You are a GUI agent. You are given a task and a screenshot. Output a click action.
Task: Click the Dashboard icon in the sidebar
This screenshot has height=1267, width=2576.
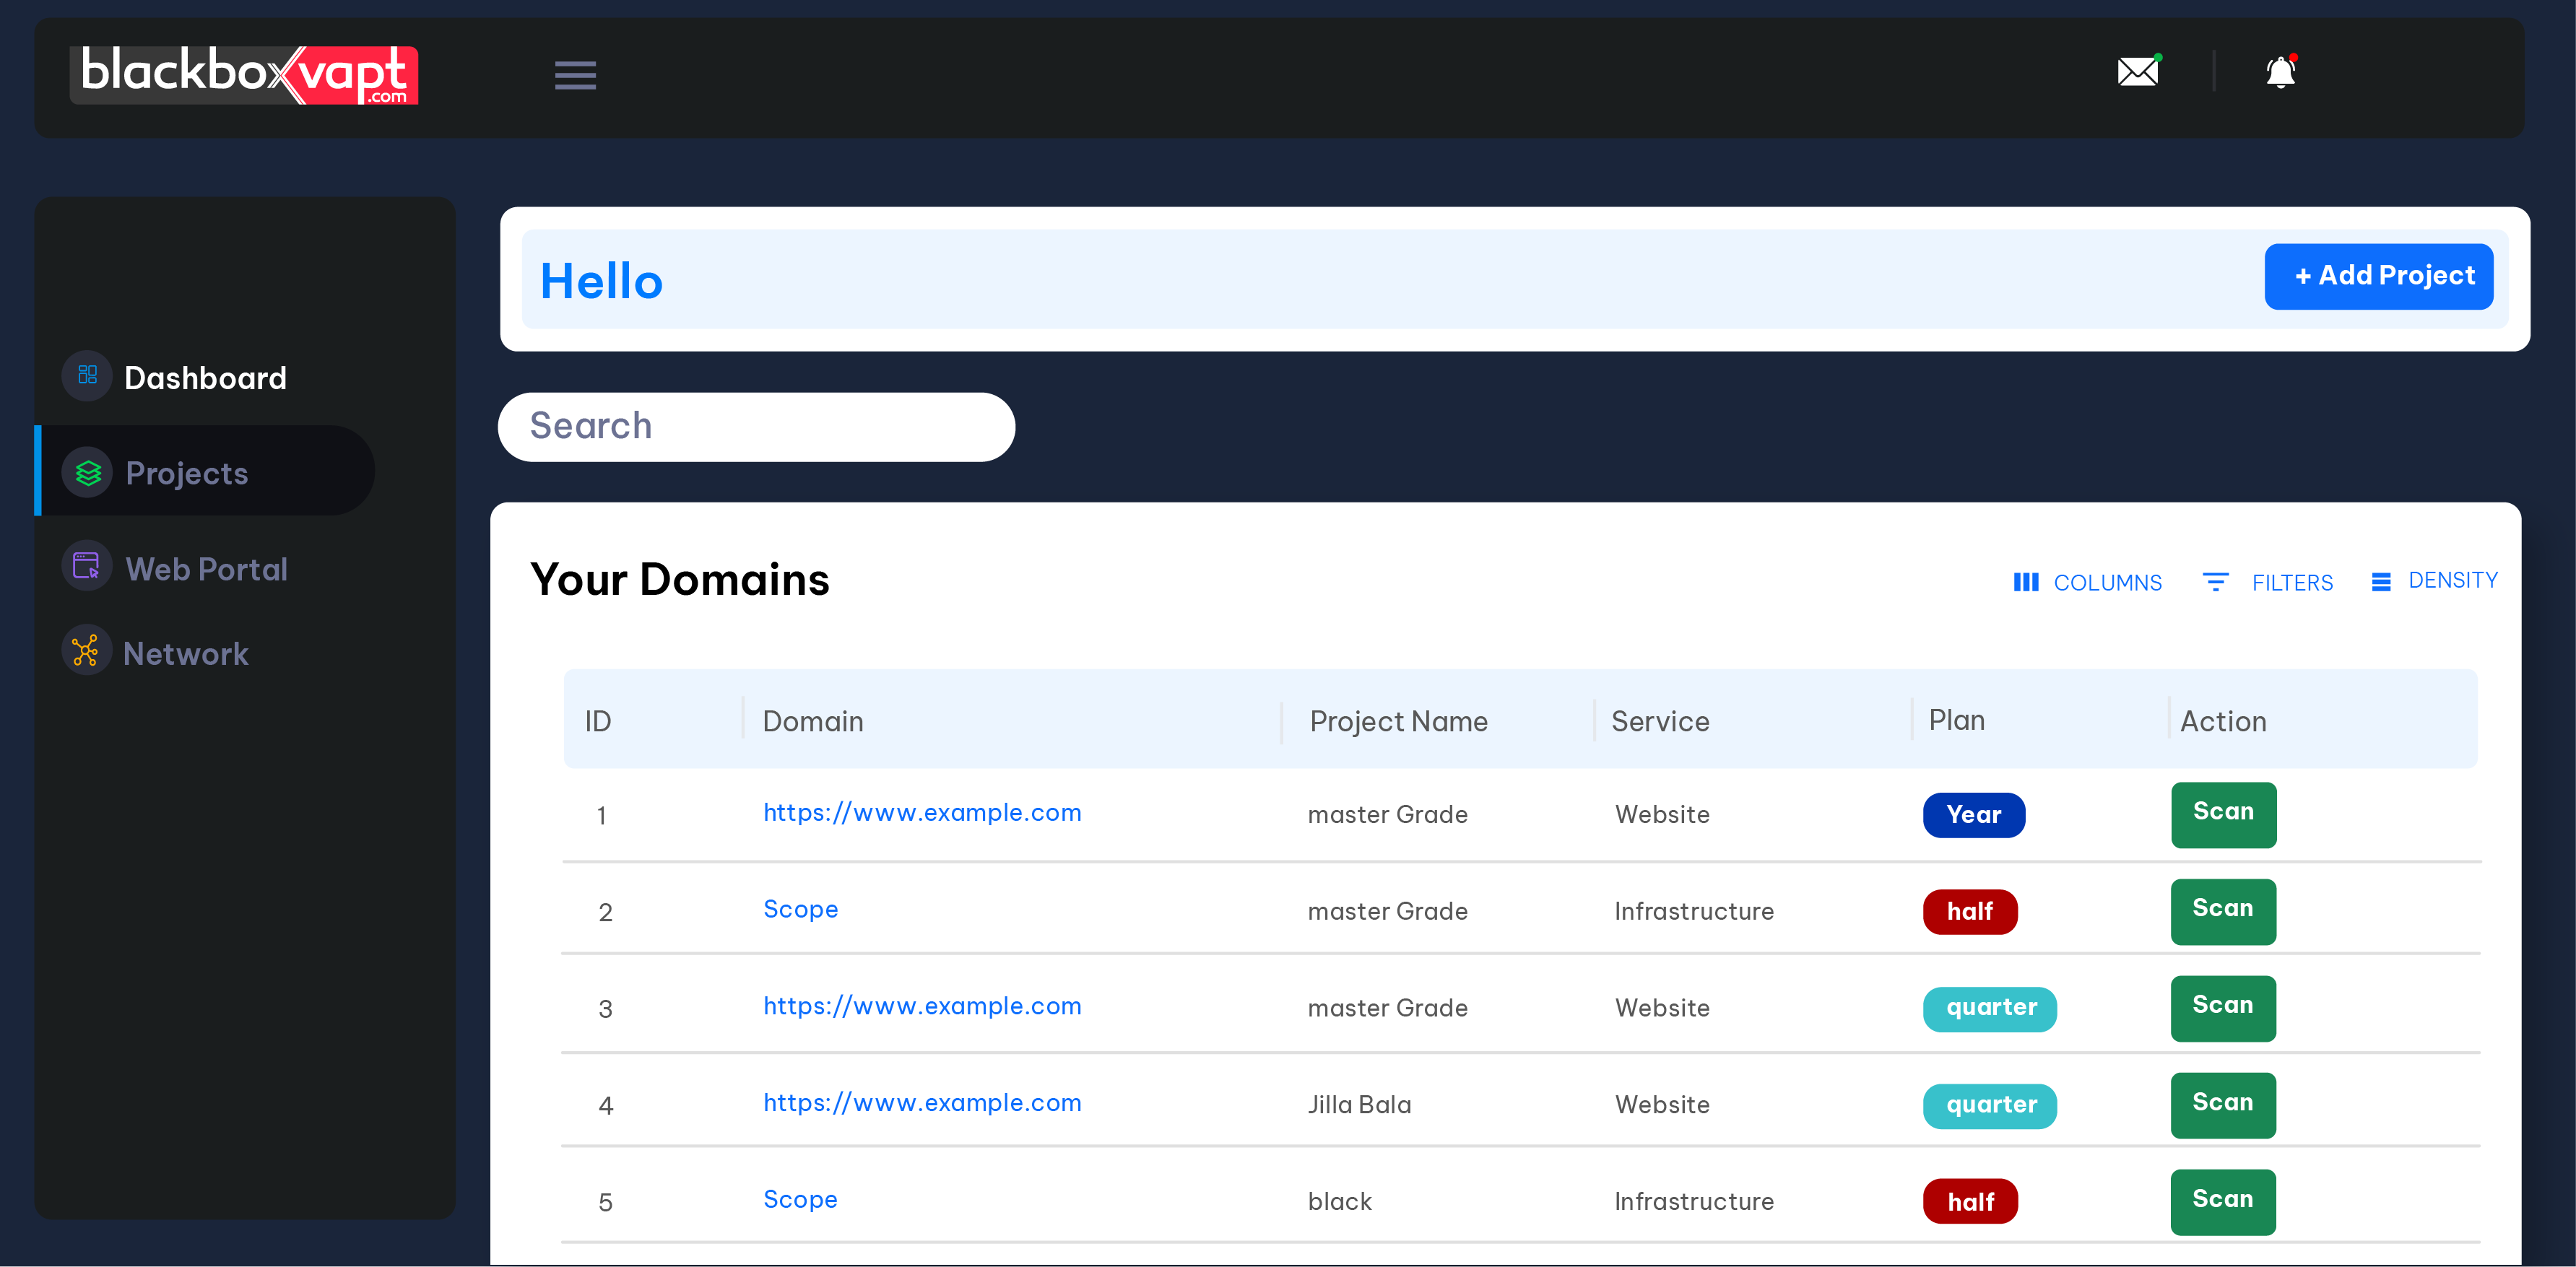point(87,376)
